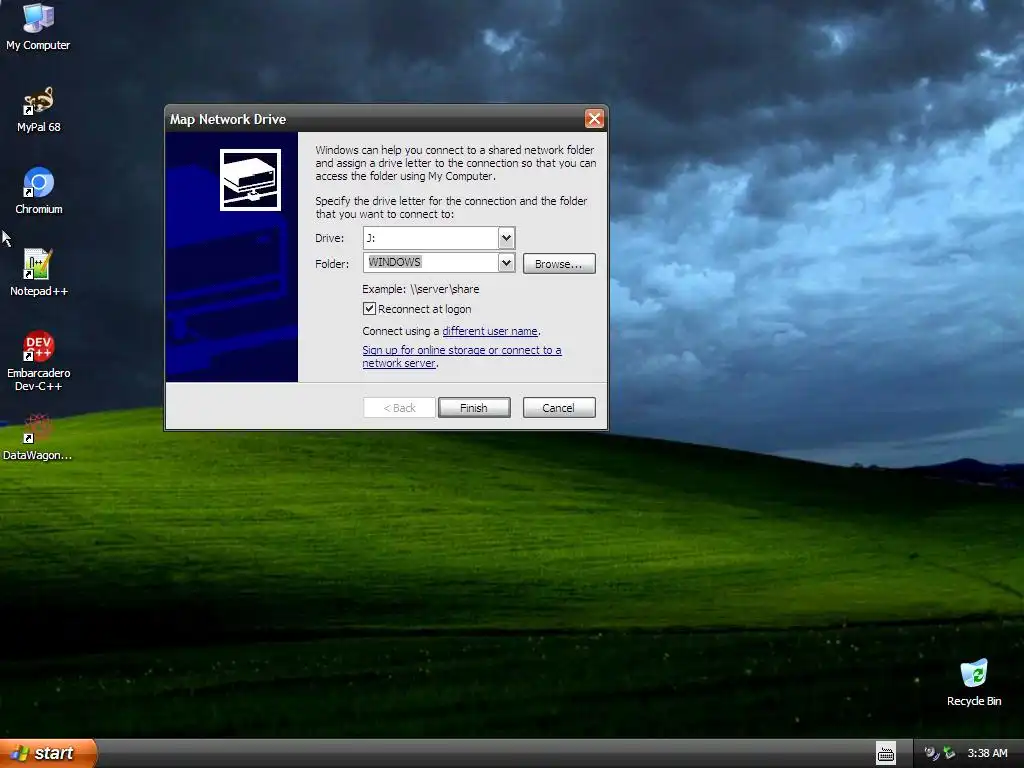1024x768 pixels.
Task: Select the Embarcadero Dev-C++ shortcut
Action: [x=39, y=360]
